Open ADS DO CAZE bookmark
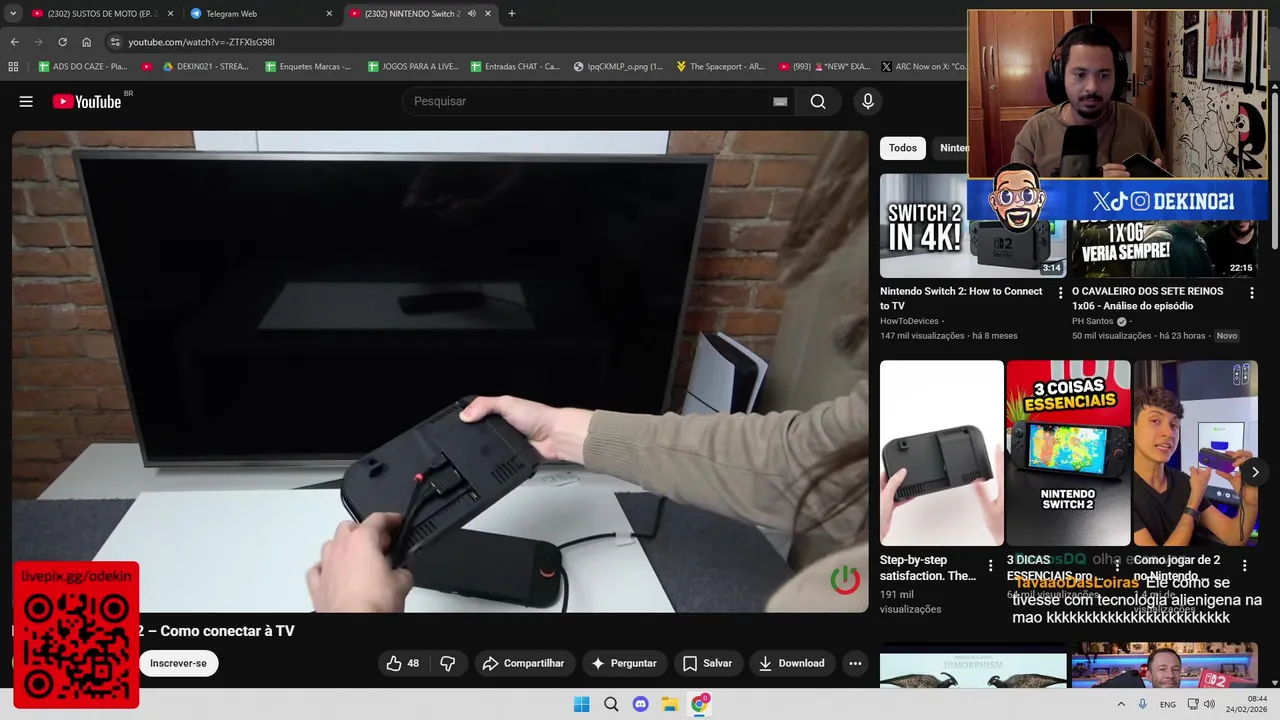1280x720 pixels. click(x=83, y=67)
